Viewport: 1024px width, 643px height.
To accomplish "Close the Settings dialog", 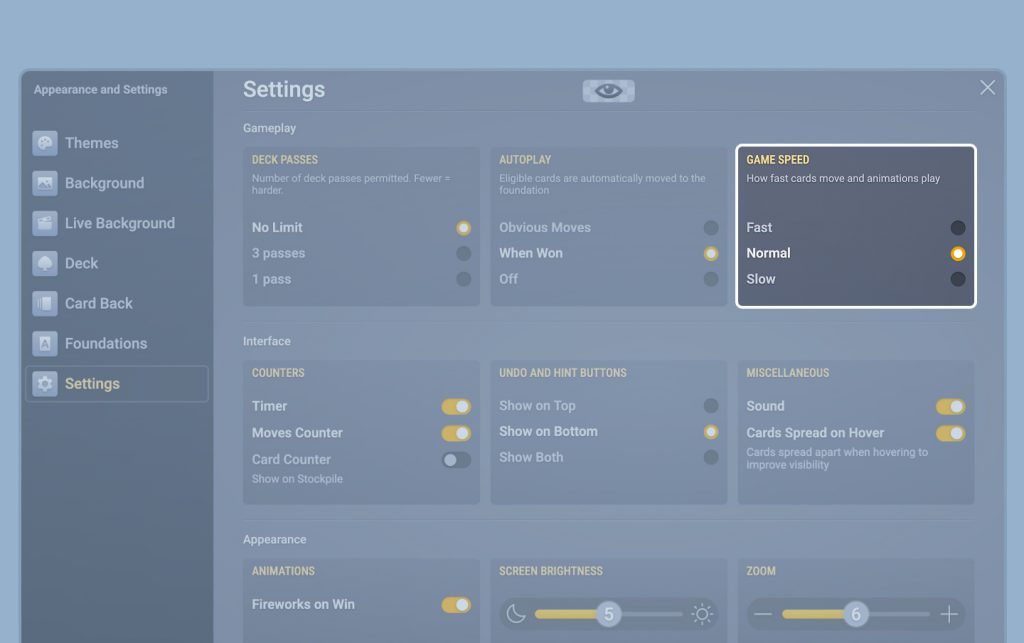I will coord(987,88).
